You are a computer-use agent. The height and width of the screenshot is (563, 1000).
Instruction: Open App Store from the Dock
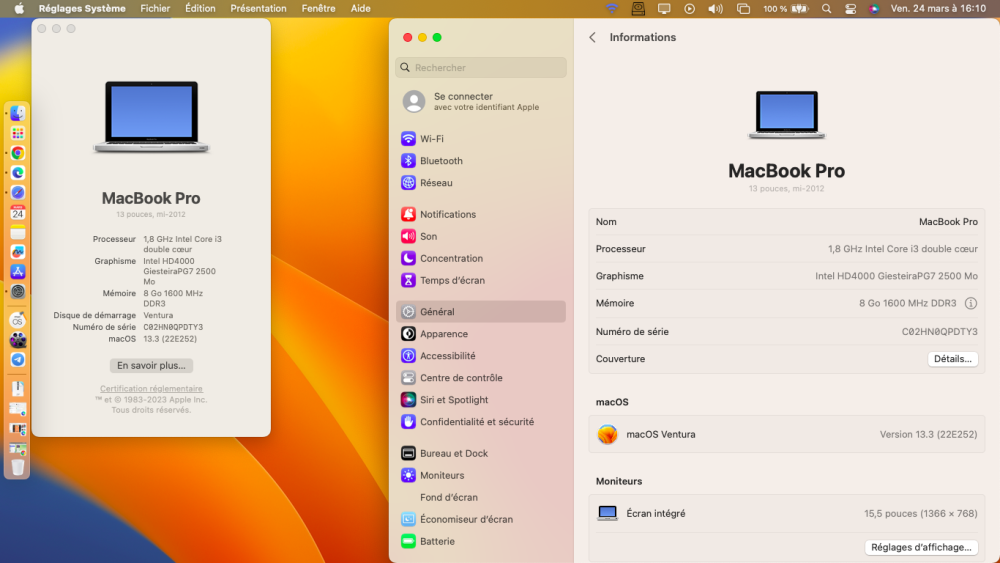pyautogui.click(x=18, y=272)
